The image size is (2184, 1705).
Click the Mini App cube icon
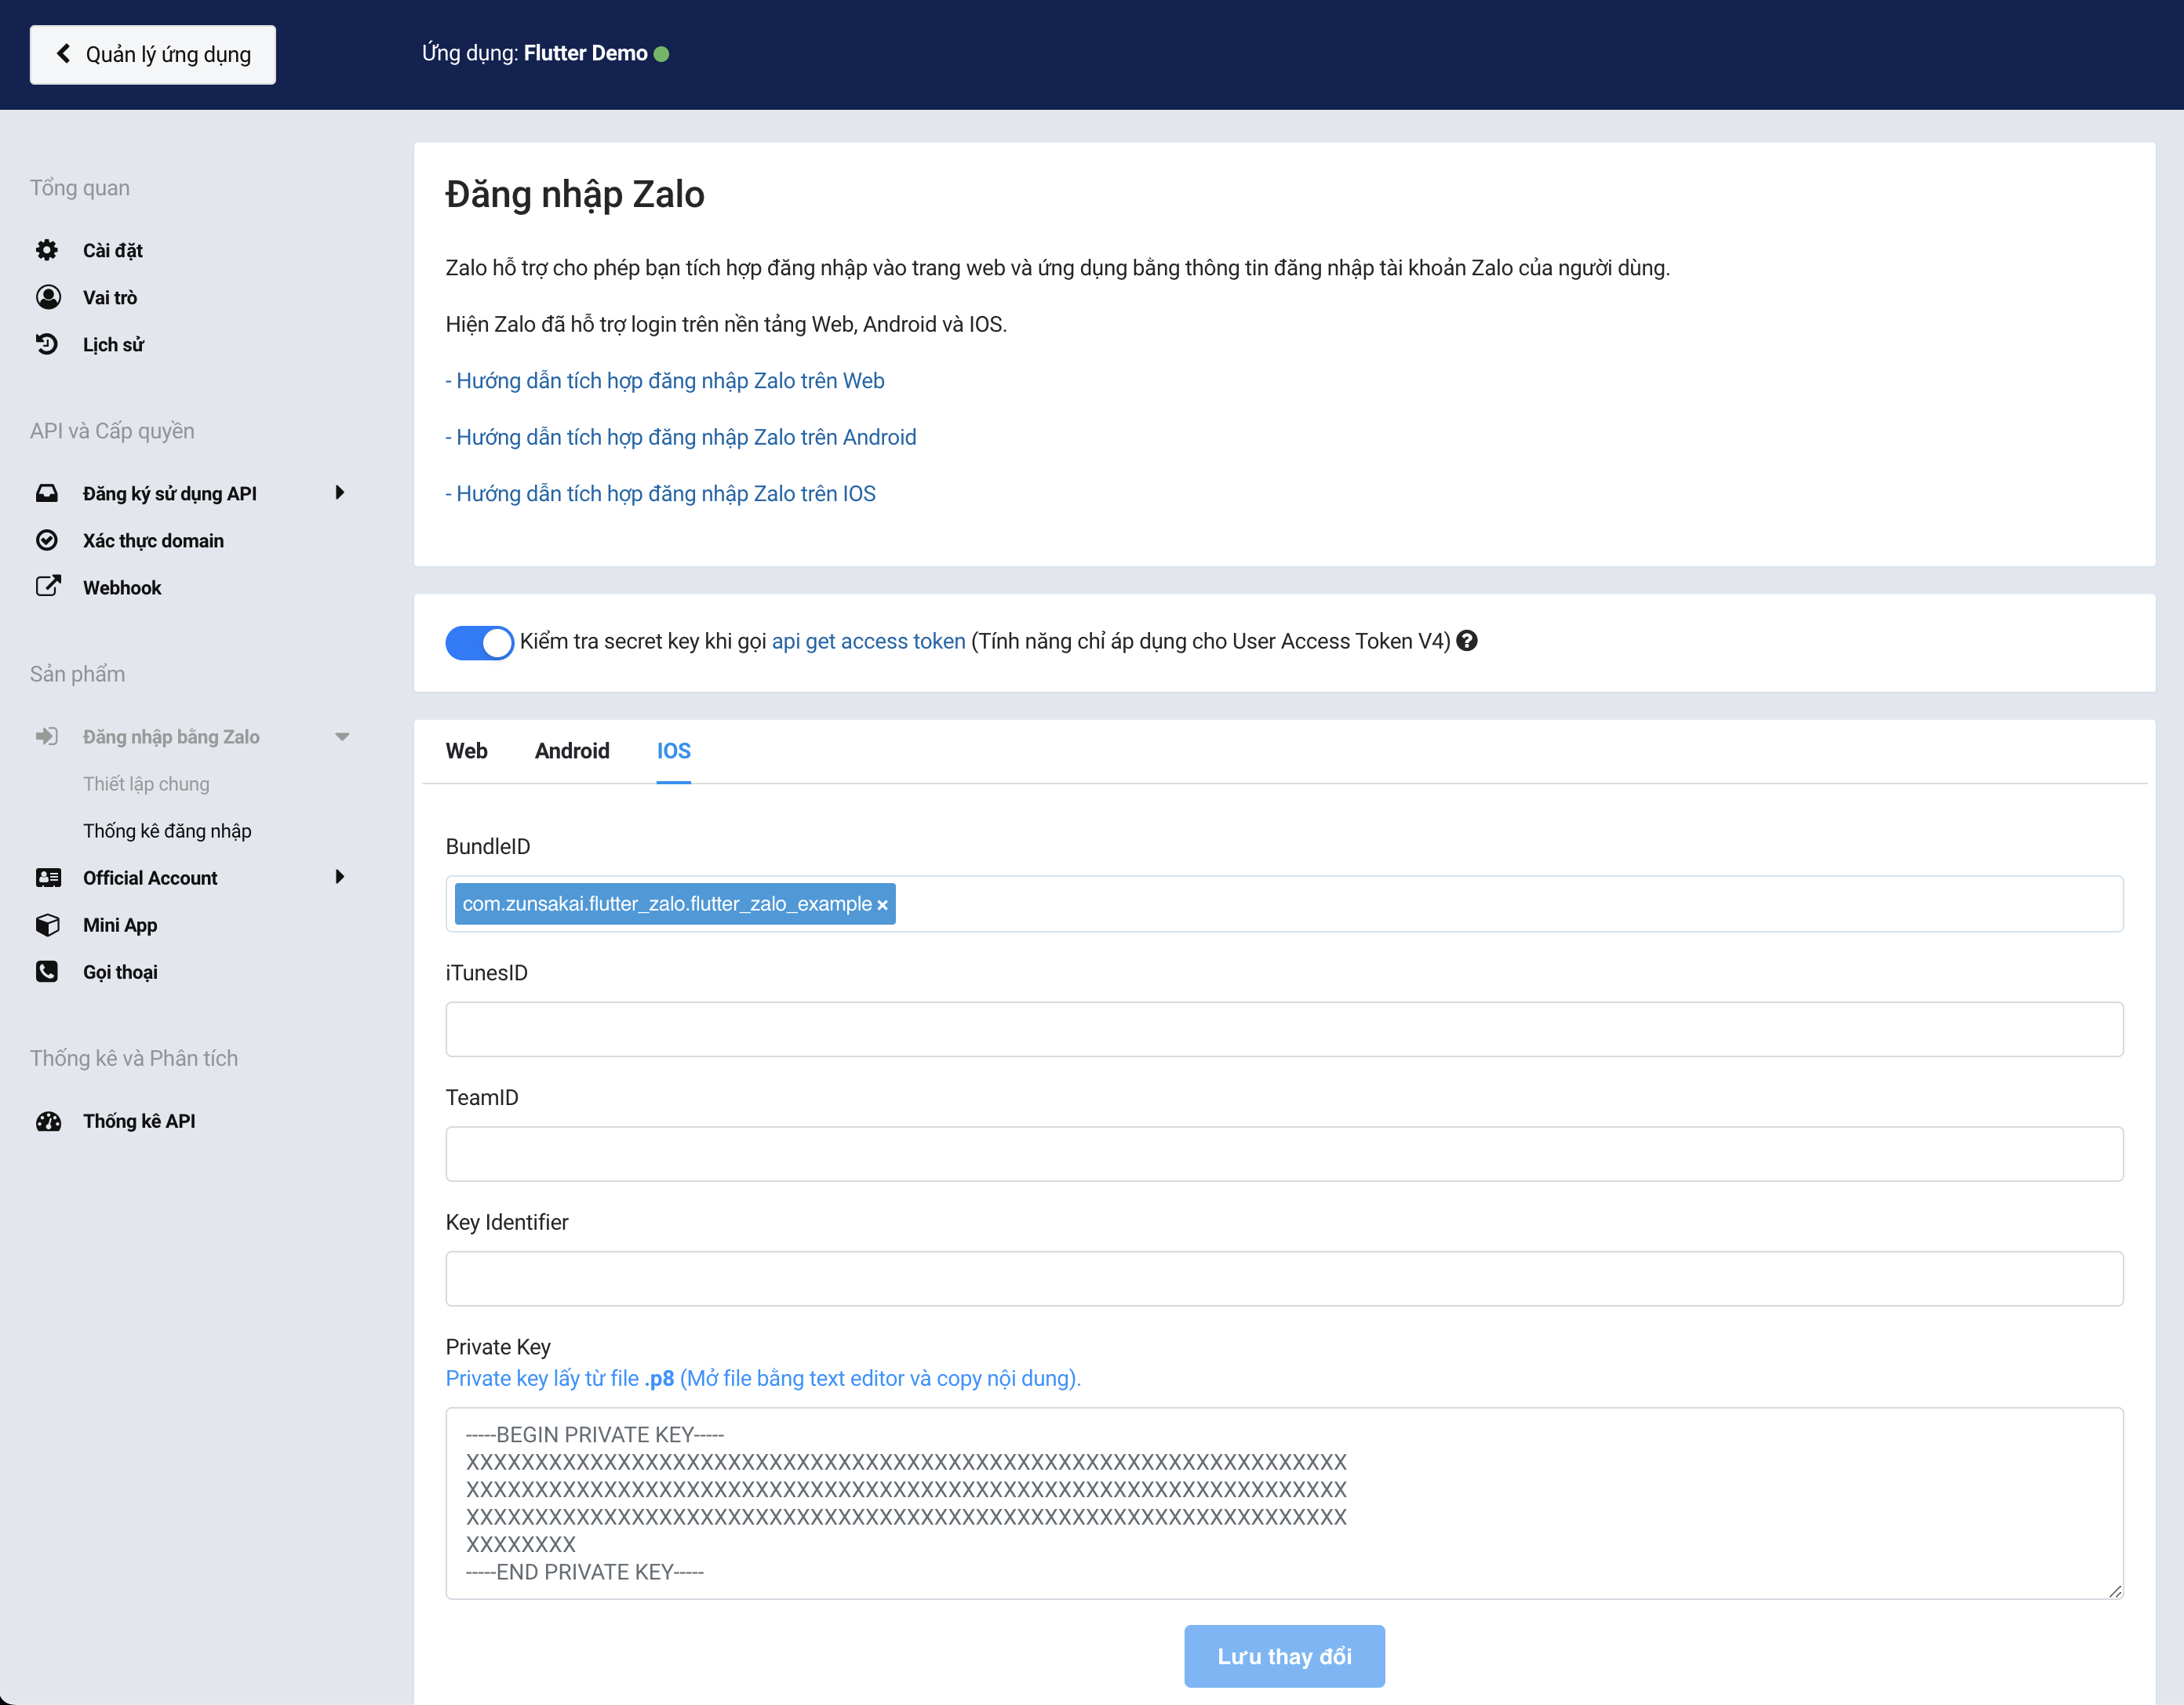[47, 924]
